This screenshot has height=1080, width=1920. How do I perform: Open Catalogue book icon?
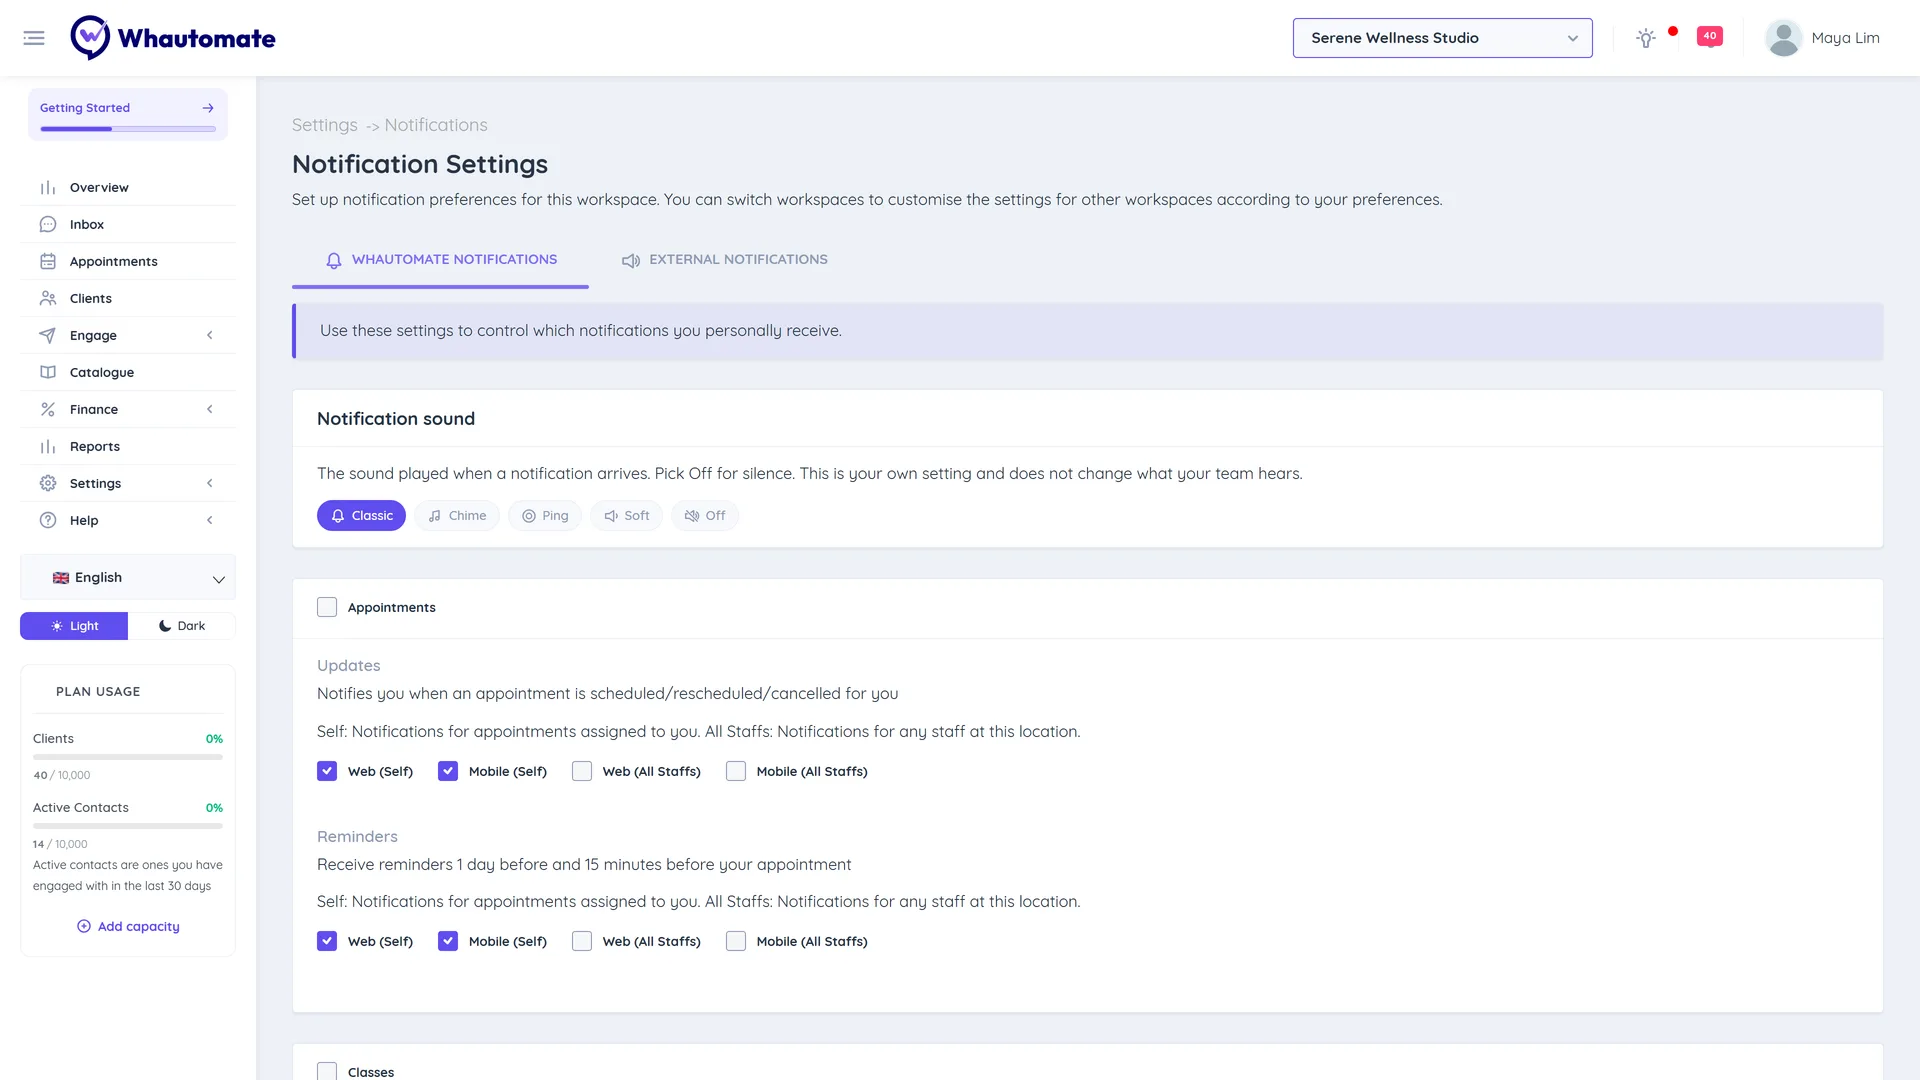point(48,373)
